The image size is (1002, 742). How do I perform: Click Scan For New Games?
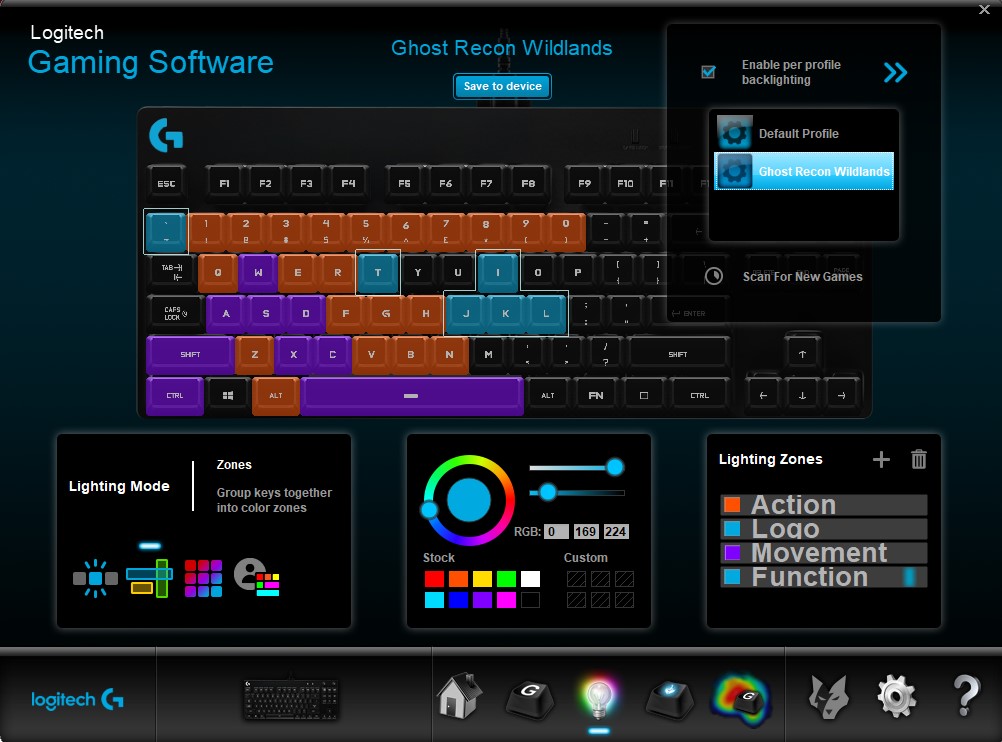[802, 277]
